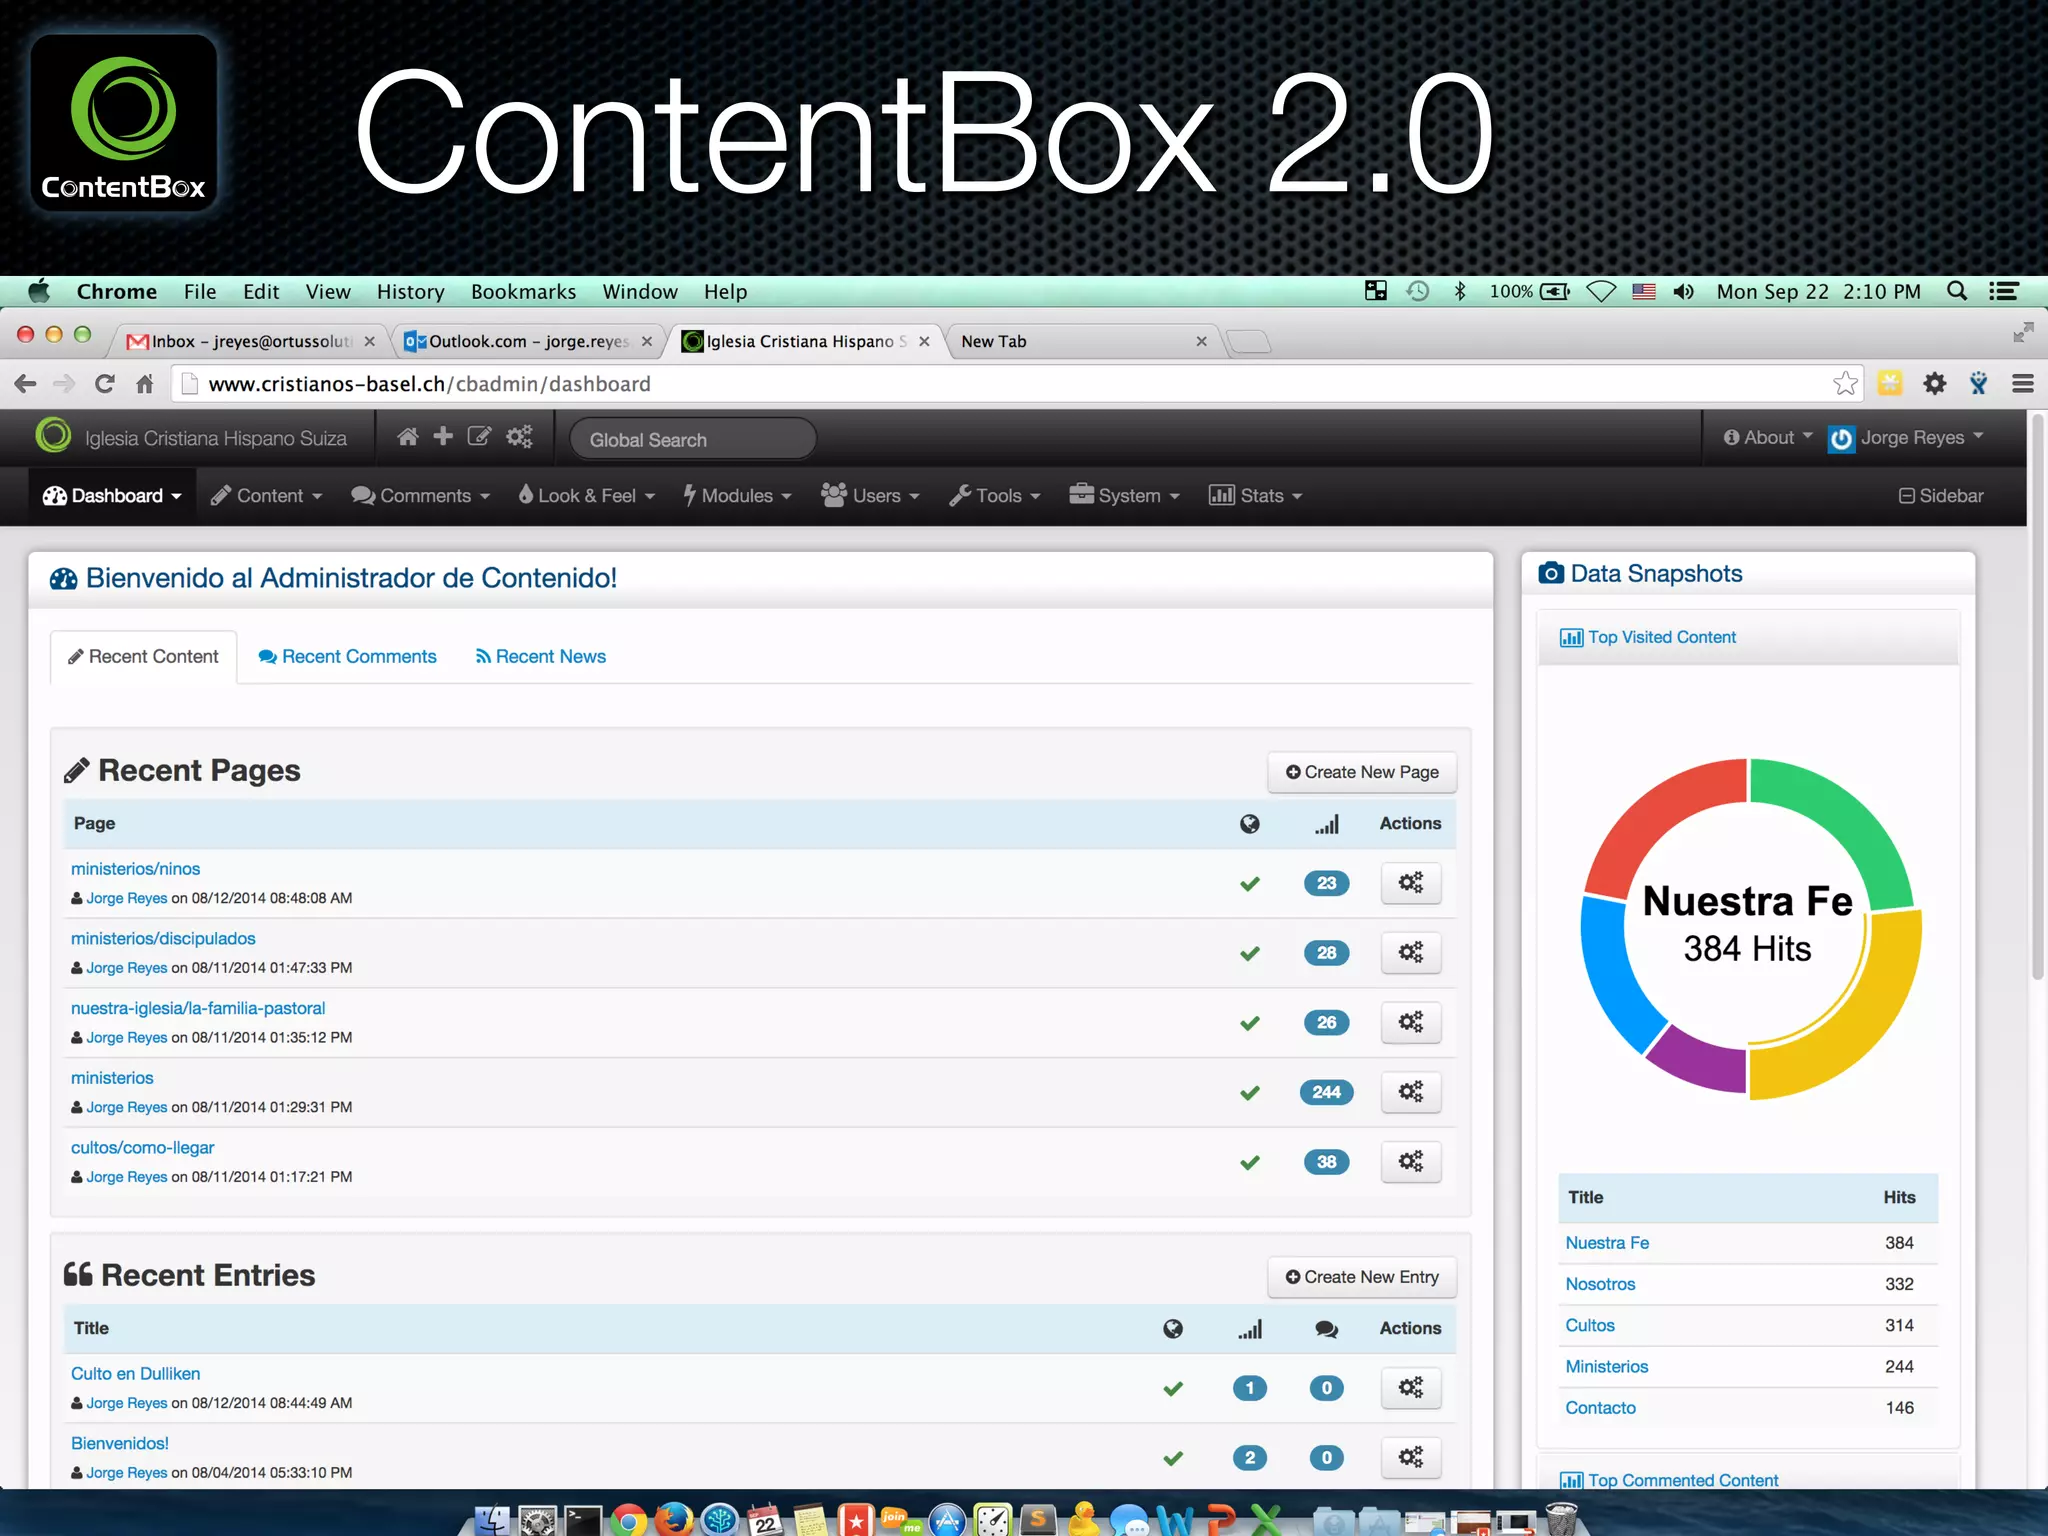
Task: Click the ContentBox logo in admin header
Action: [53, 436]
